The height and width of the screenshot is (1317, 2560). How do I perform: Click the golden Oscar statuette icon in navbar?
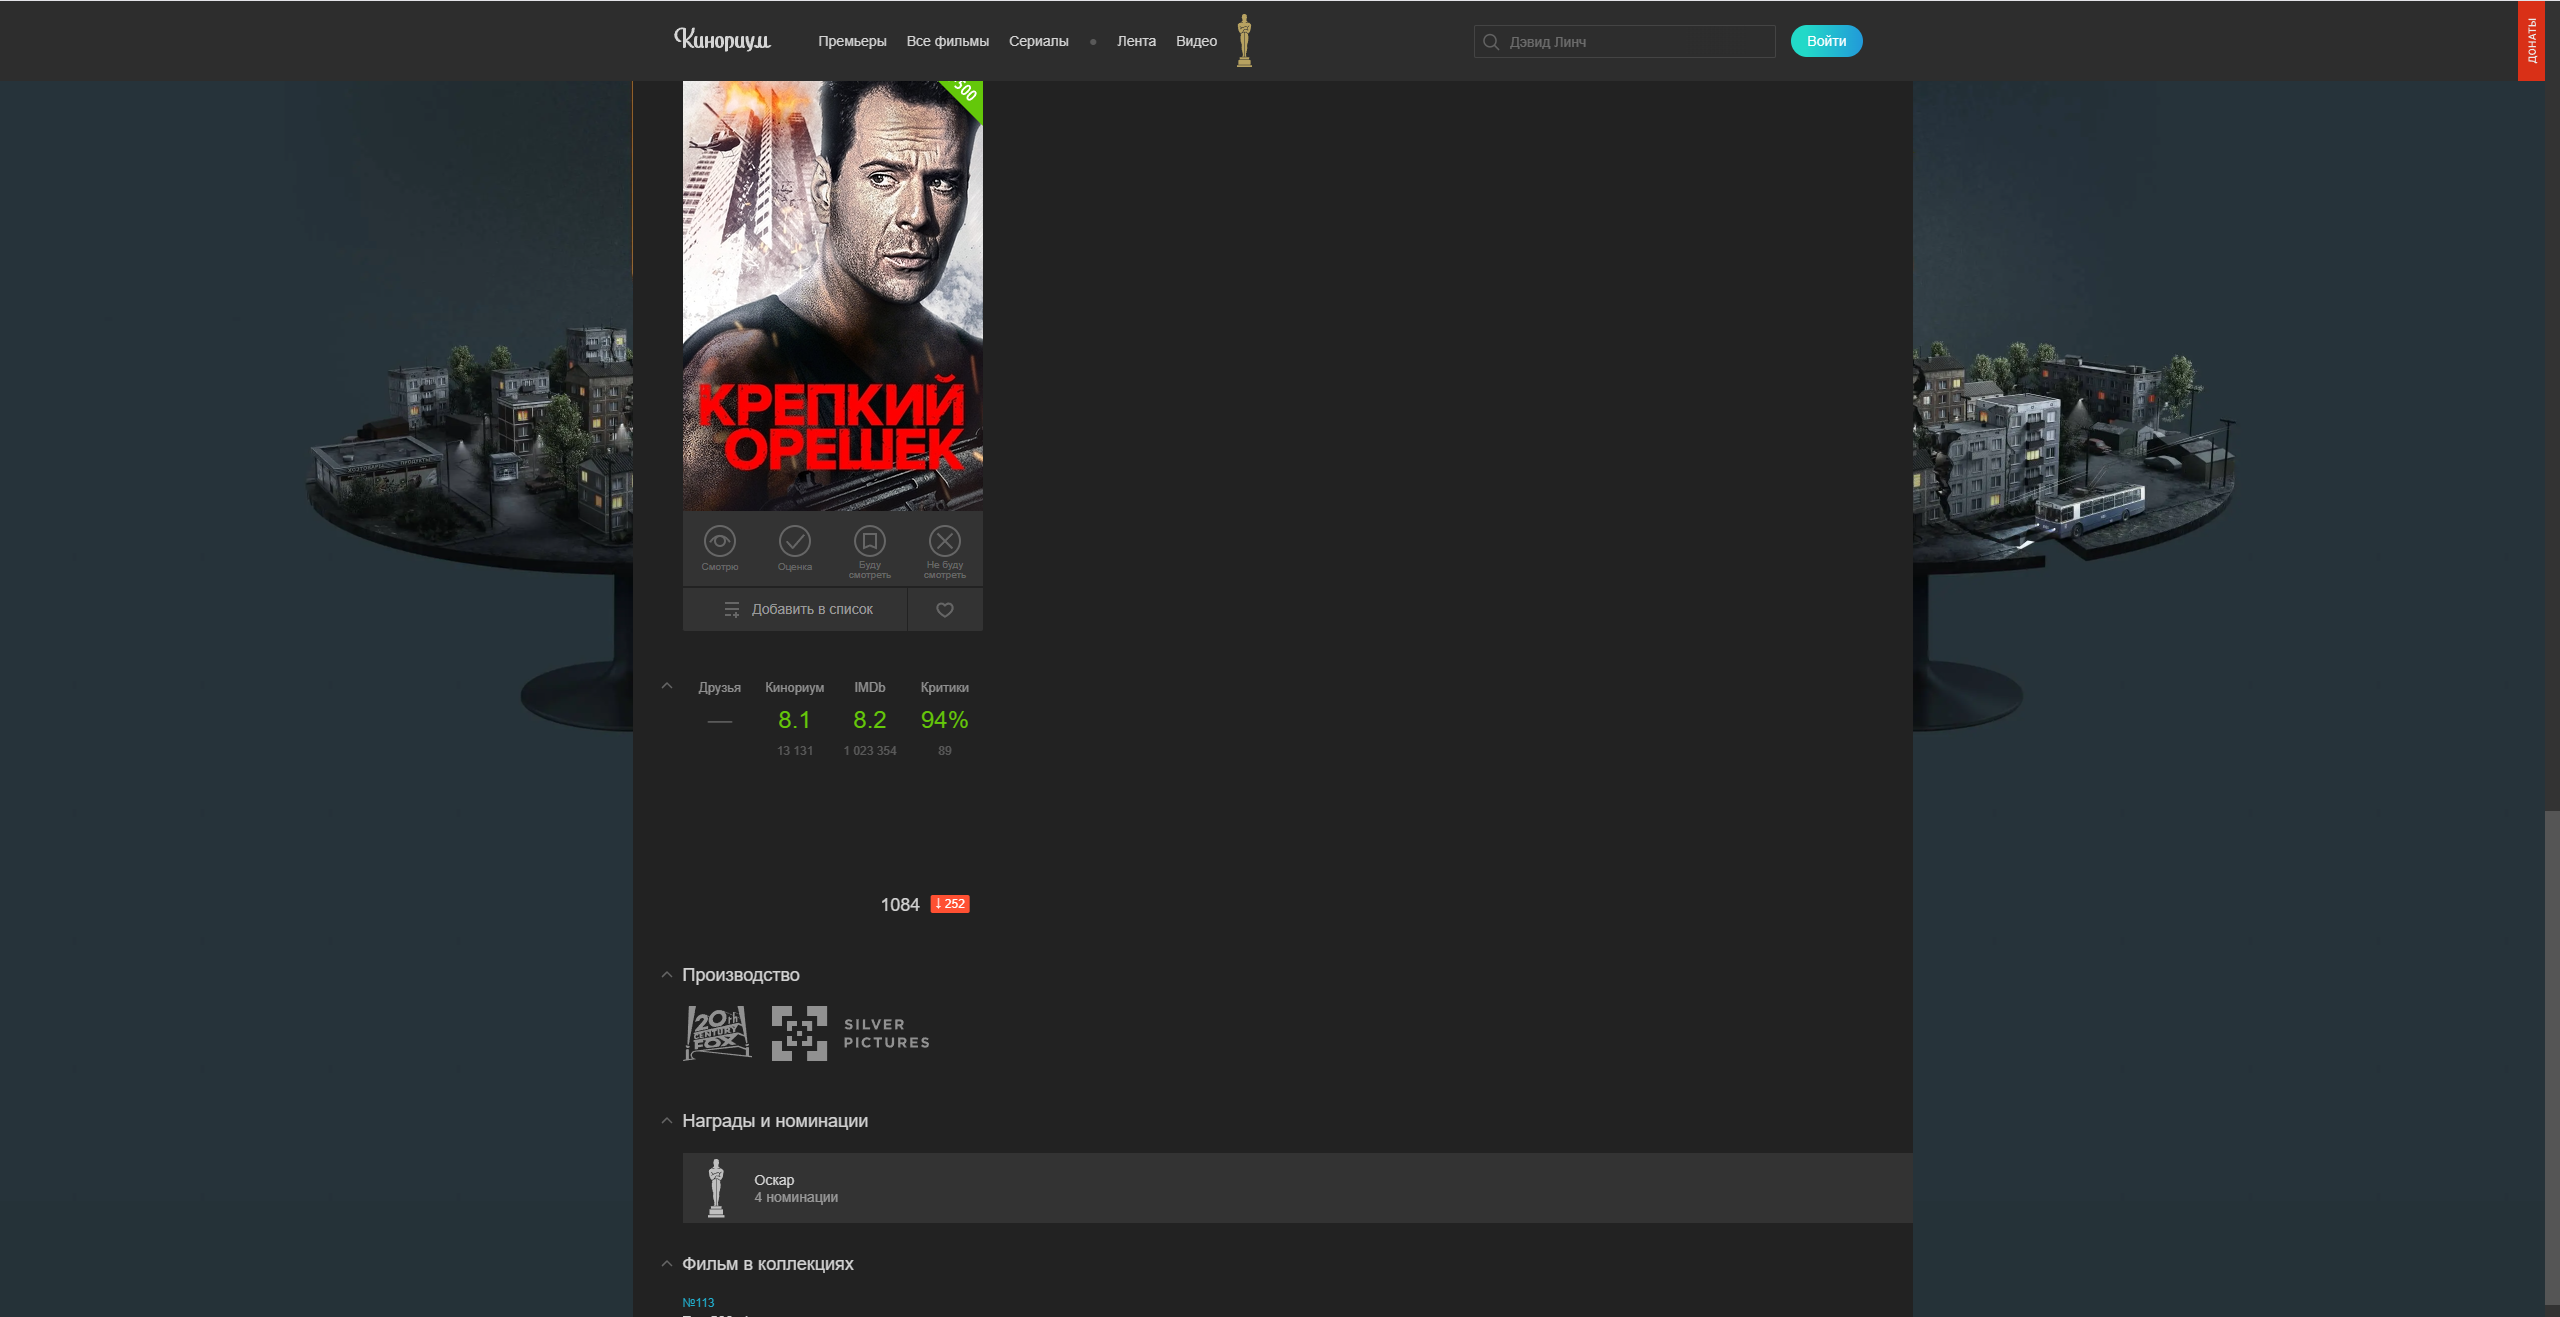(x=1244, y=41)
